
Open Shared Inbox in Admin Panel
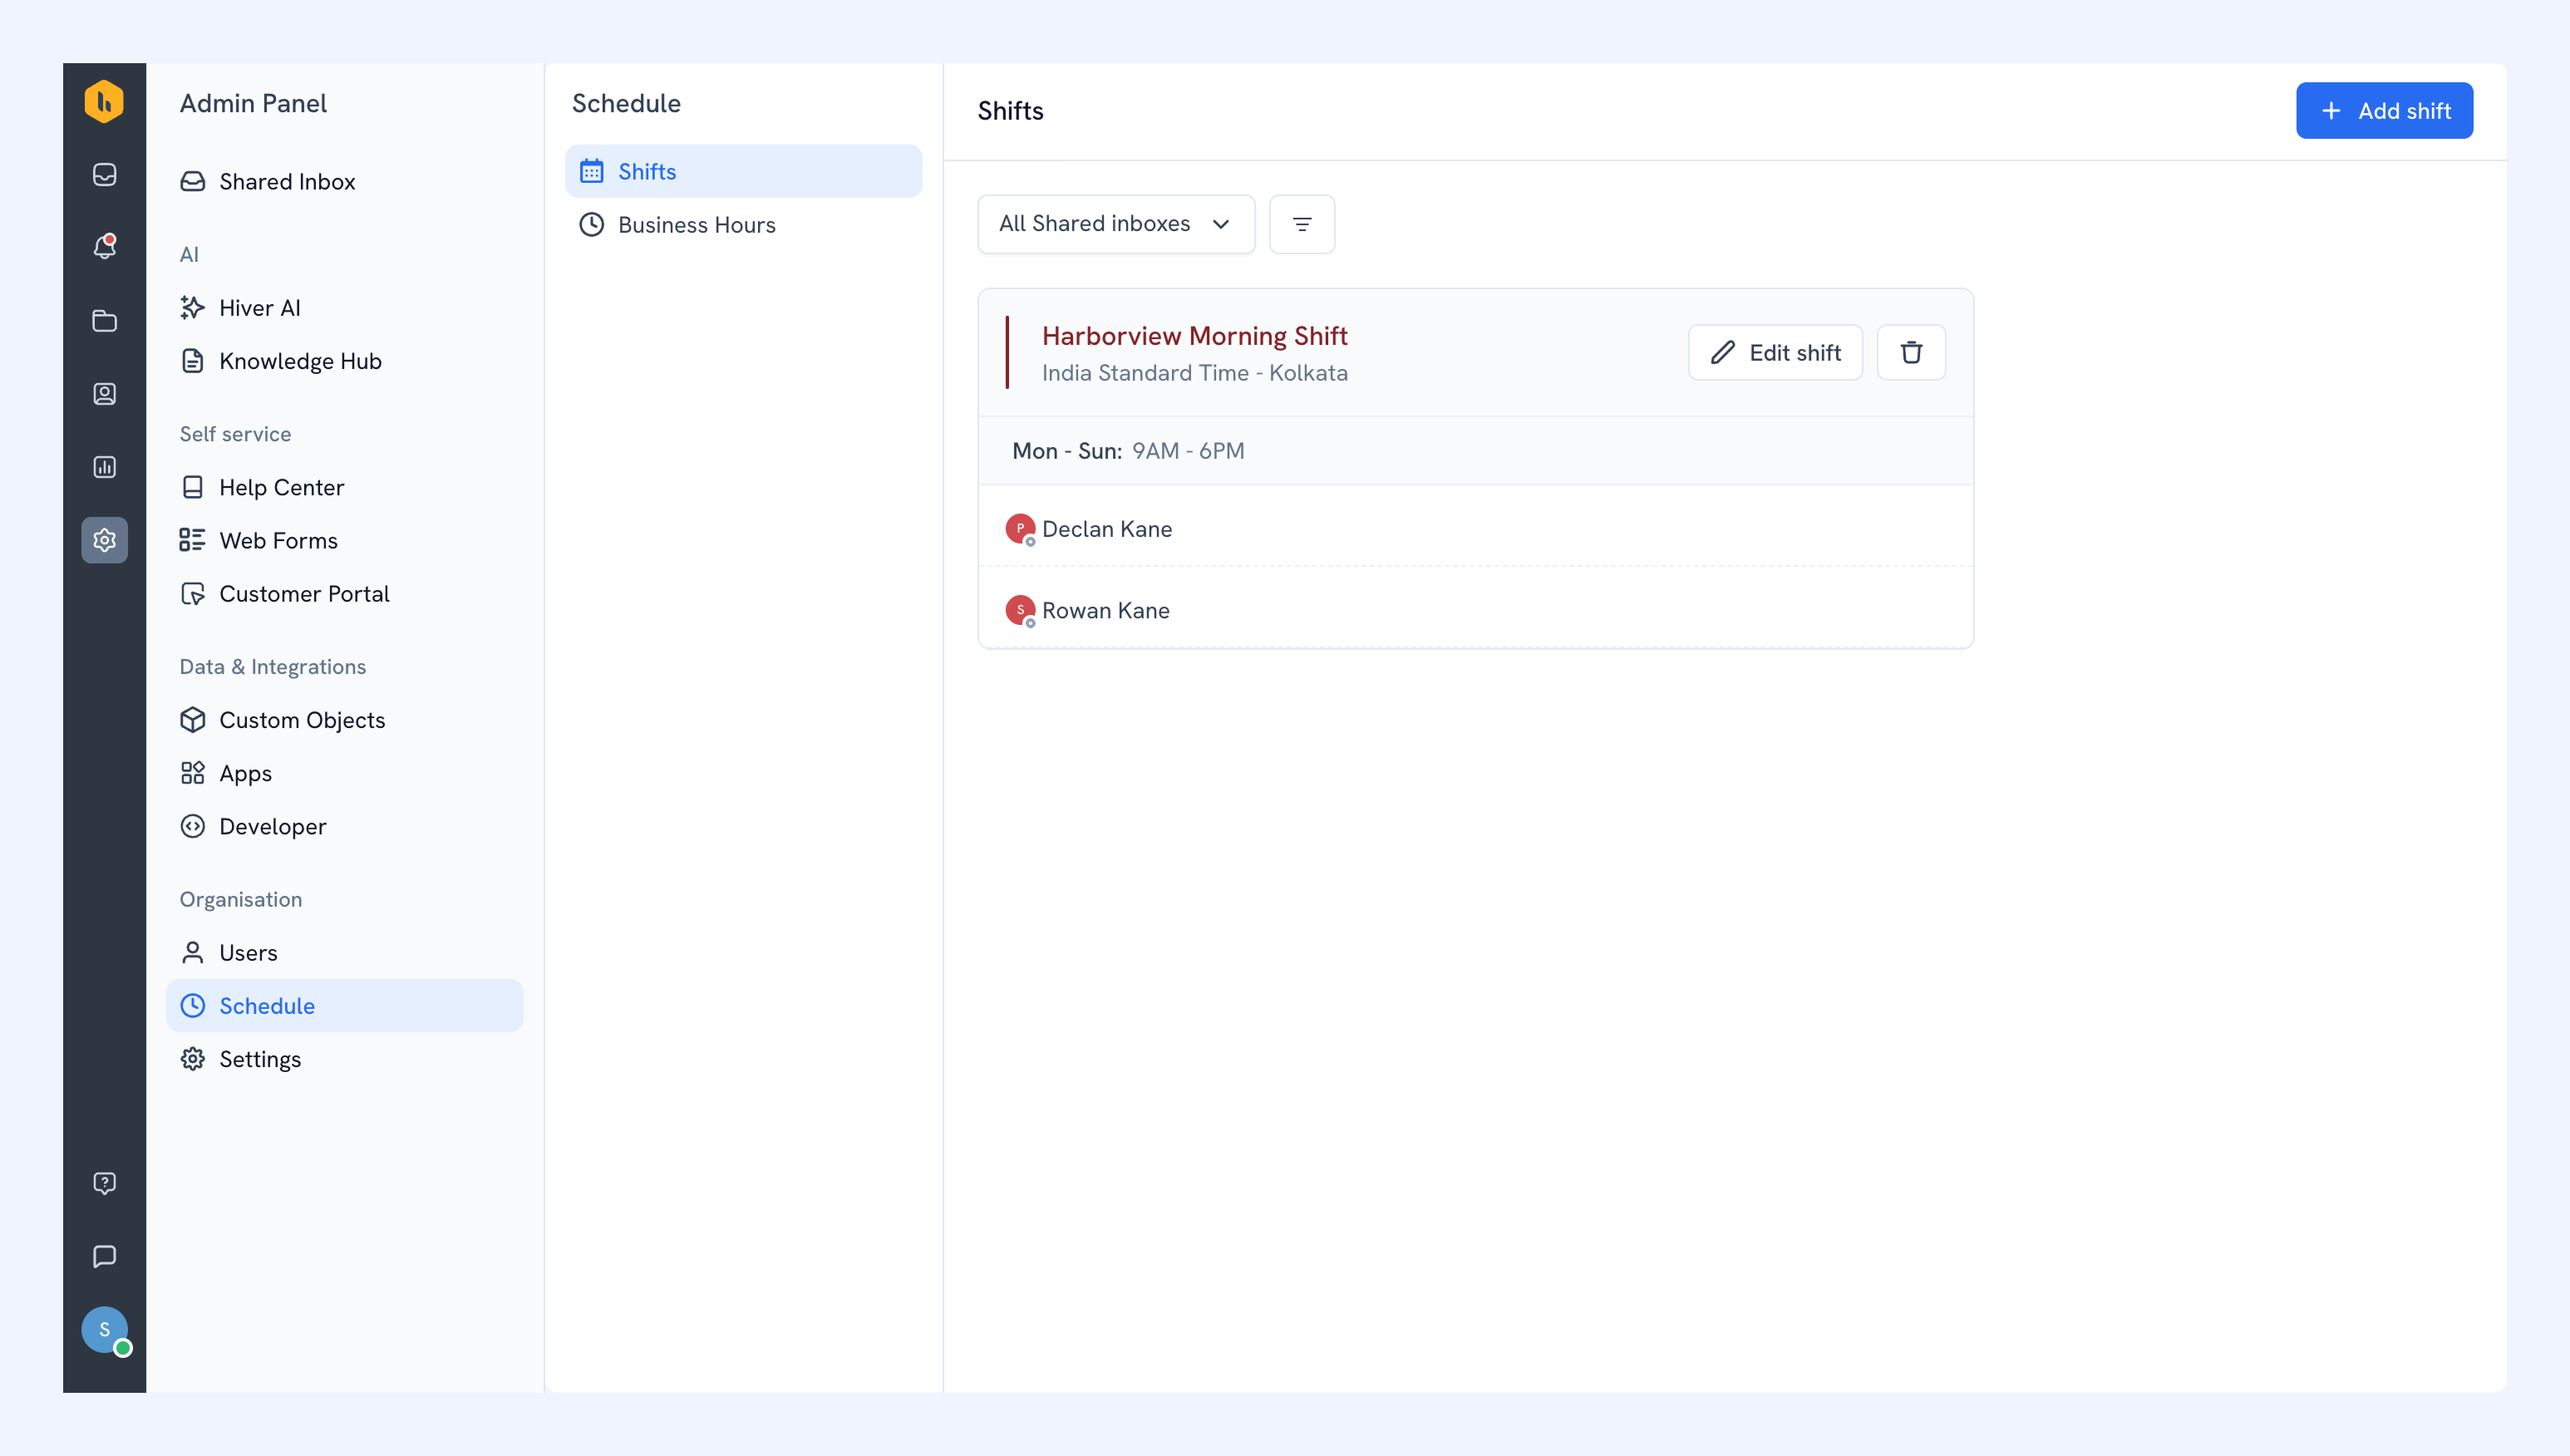click(344, 181)
